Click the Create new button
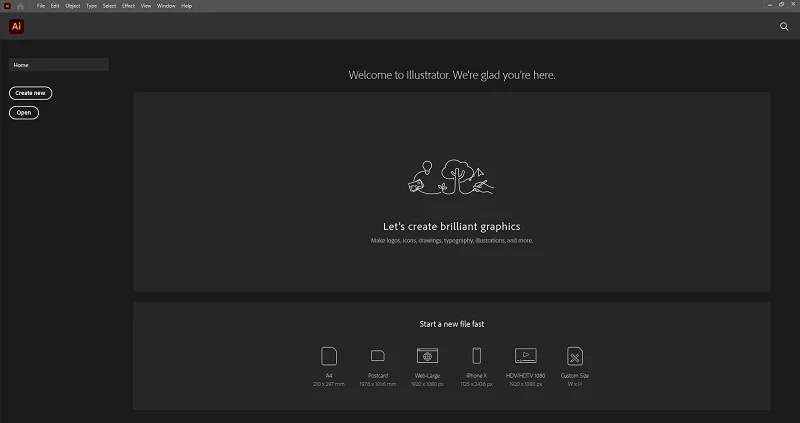This screenshot has height=423, width=800. point(31,93)
